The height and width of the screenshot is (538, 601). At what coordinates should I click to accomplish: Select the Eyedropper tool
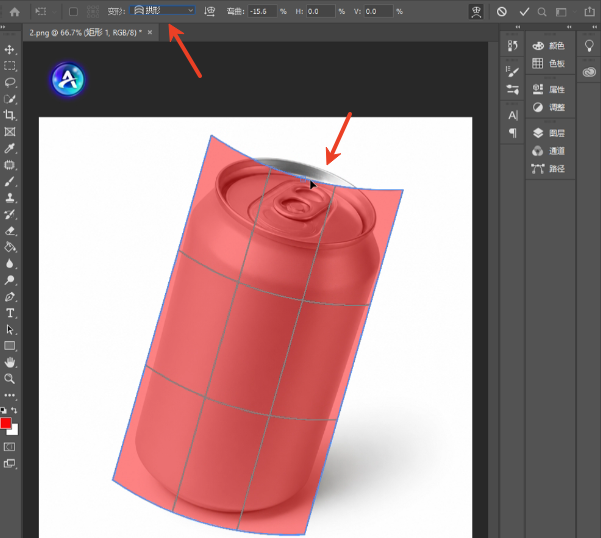[10, 148]
